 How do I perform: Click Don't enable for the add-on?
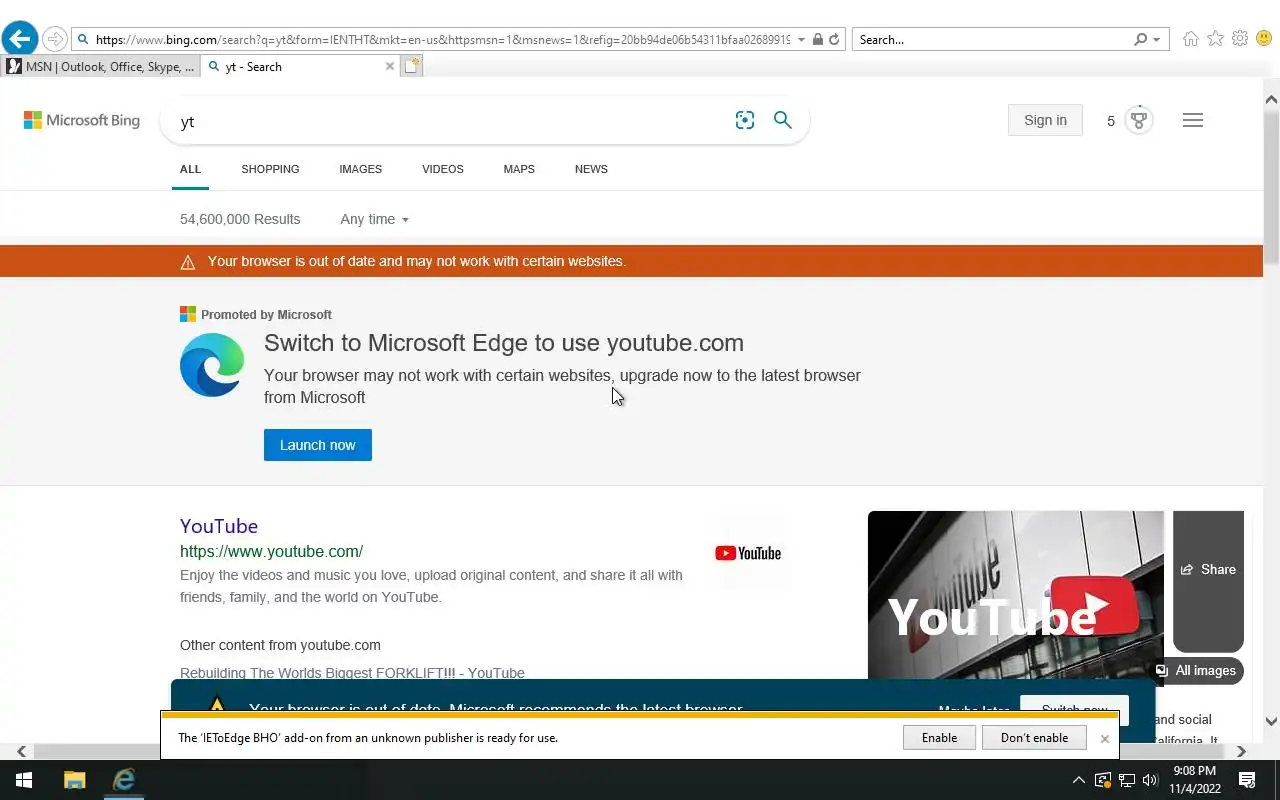[x=1034, y=738]
